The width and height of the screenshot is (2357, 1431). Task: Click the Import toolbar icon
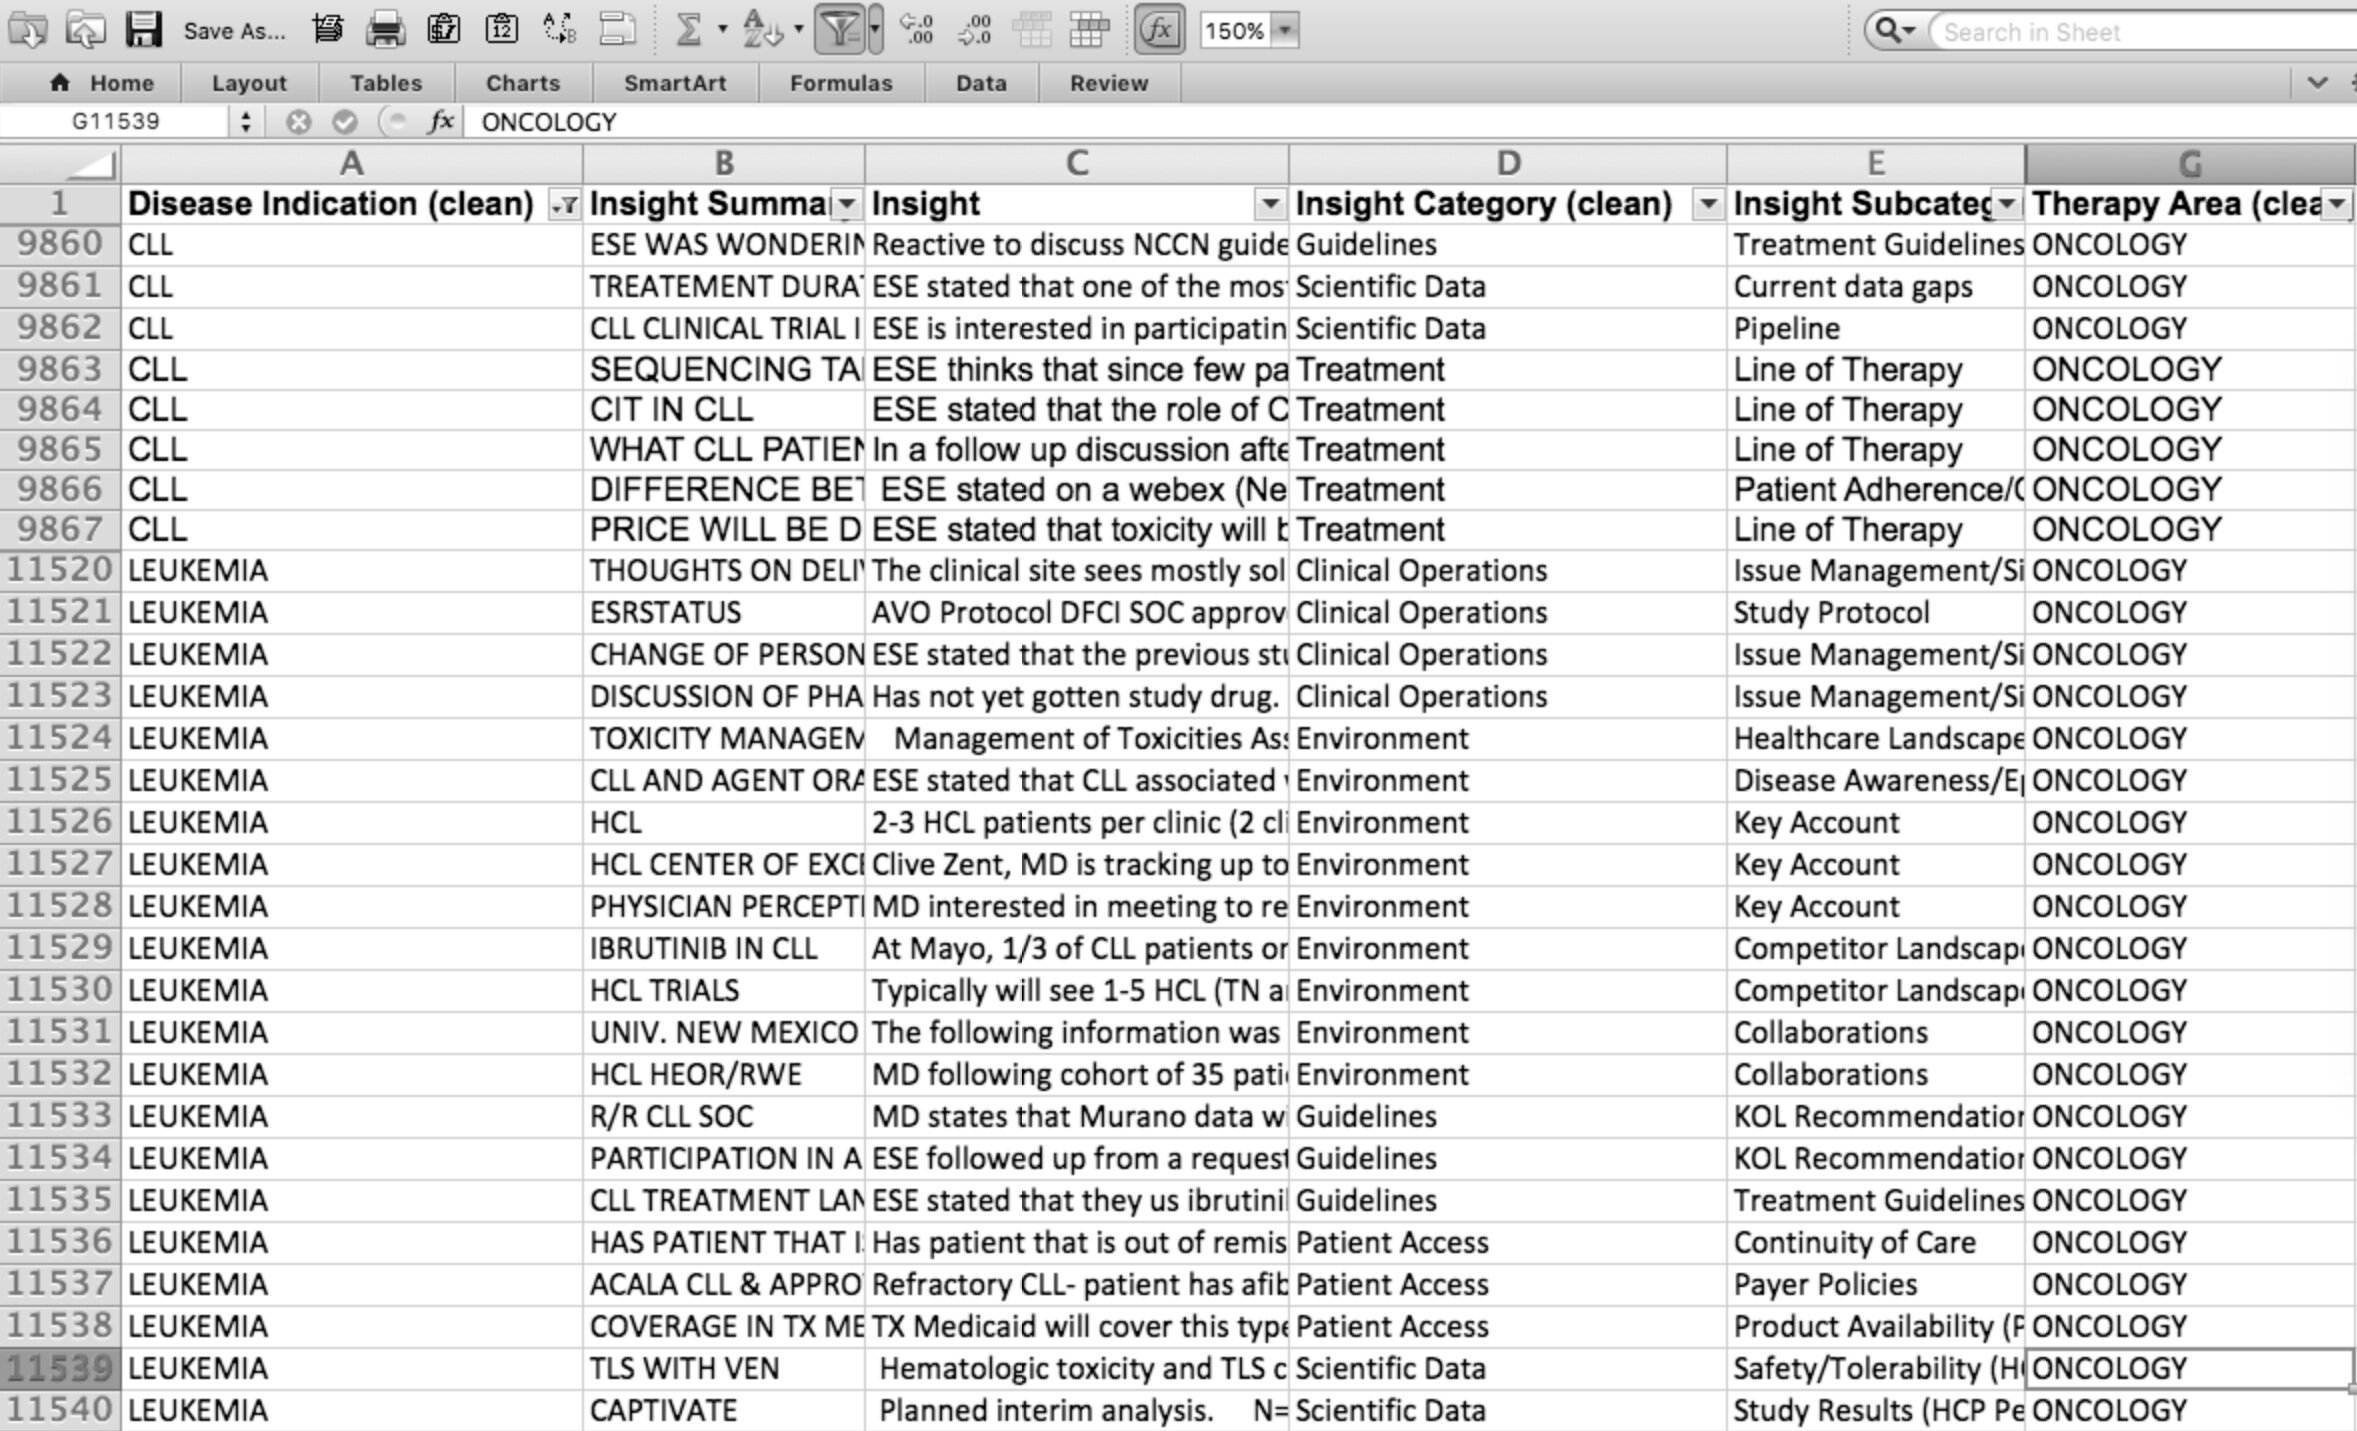27,30
